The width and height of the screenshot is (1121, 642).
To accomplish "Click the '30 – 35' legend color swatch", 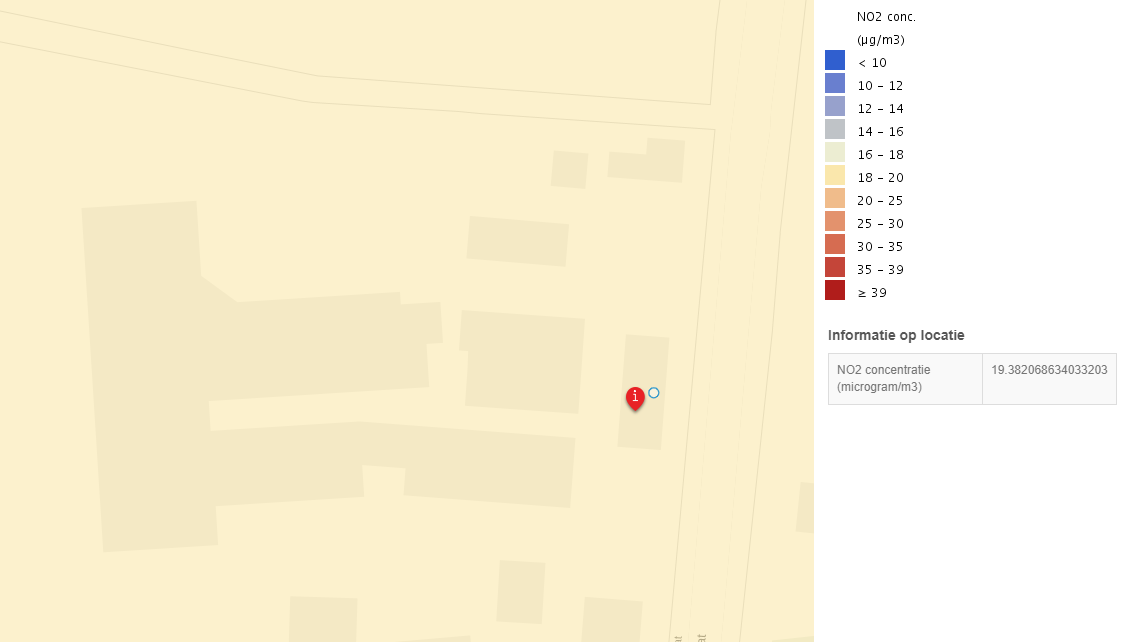I will (835, 244).
